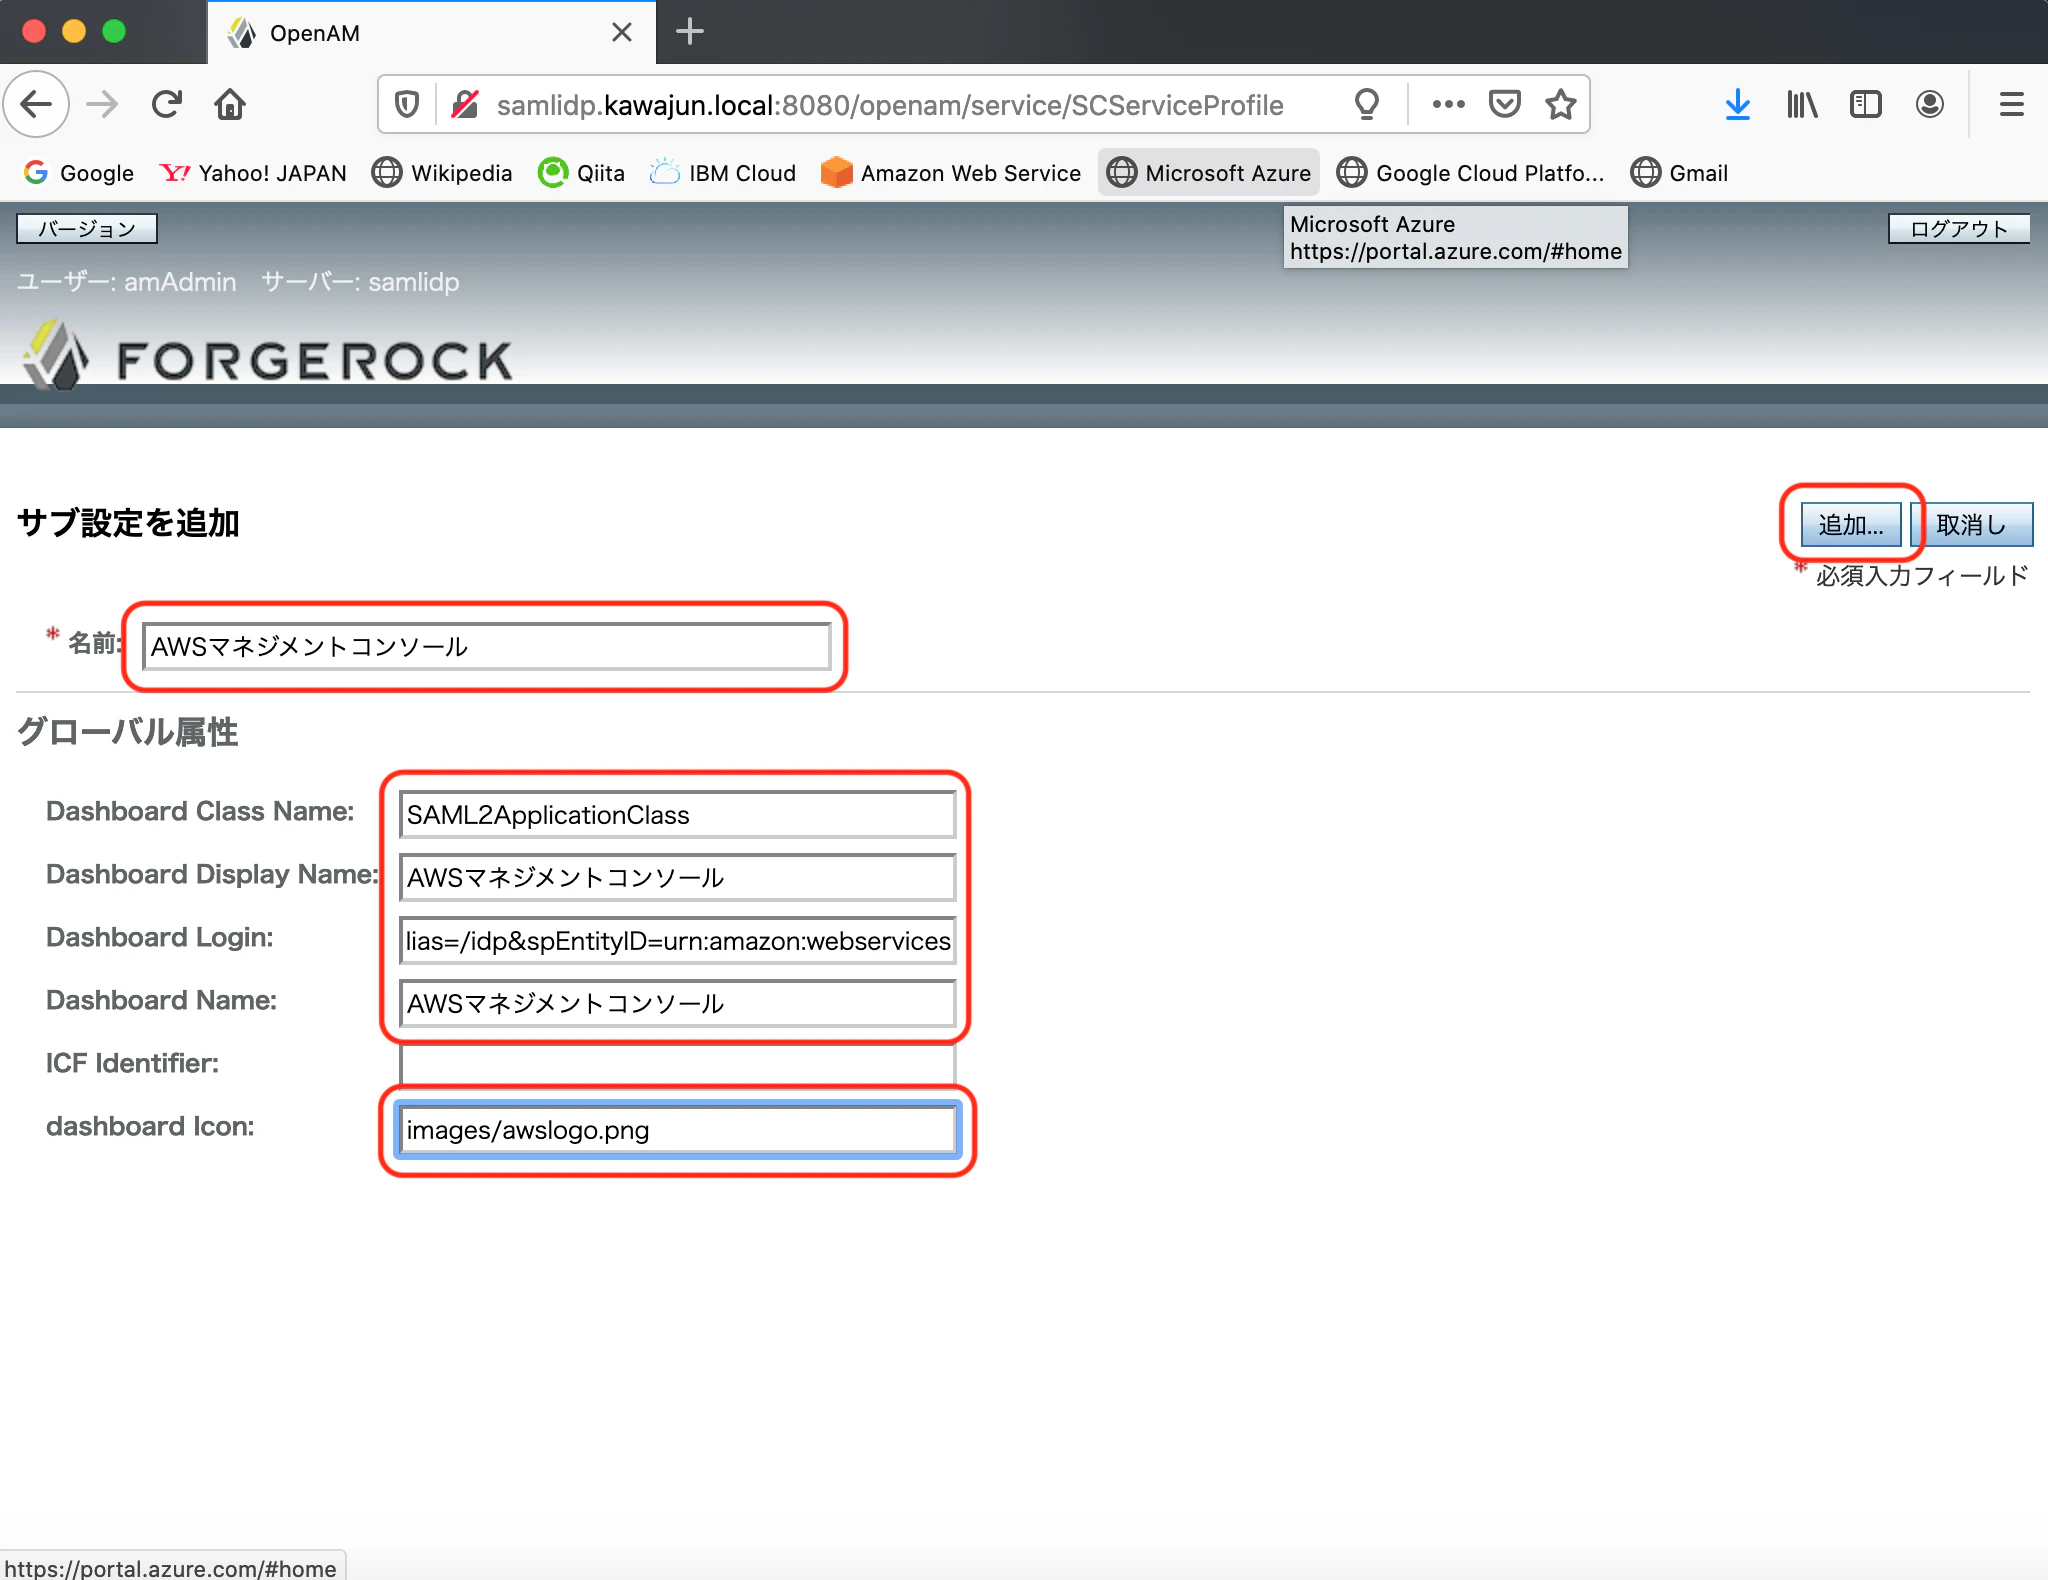Select the OpenAM browser tab
Image resolution: width=2048 pixels, height=1580 pixels.
pyautogui.click(x=432, y=32)
